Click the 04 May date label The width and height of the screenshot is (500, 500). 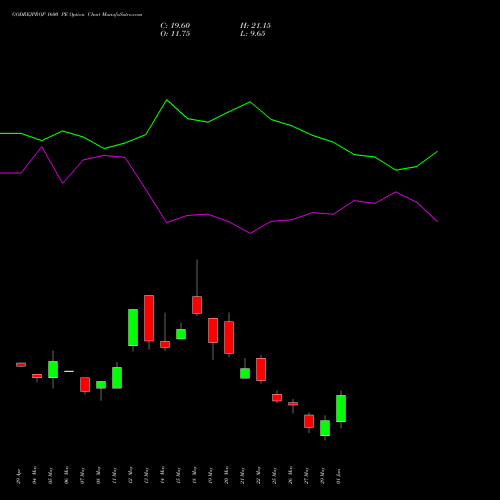[x=34, y=475]
